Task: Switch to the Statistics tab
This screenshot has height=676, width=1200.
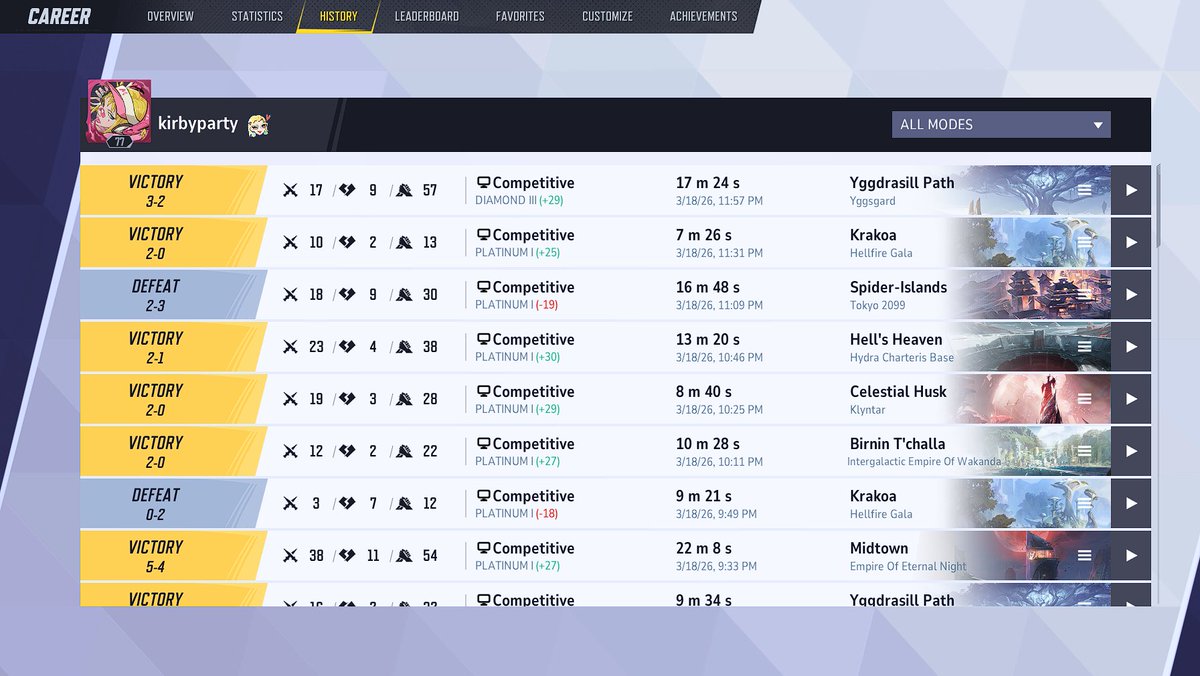Action: [257, 16]
